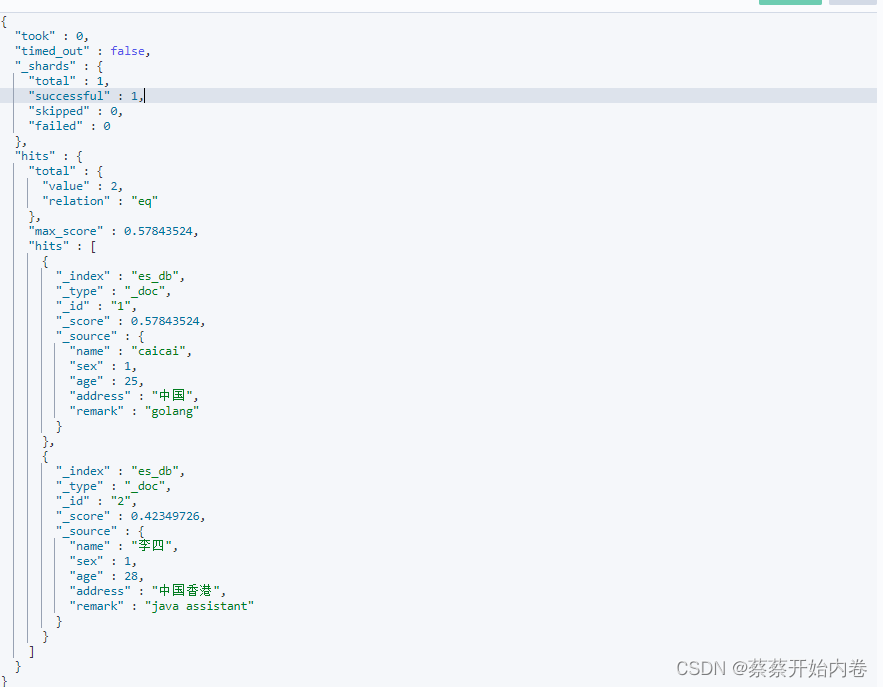883x687 pixels.
Task: Click the "_id" : "2" line
Action: coord(96,501)
